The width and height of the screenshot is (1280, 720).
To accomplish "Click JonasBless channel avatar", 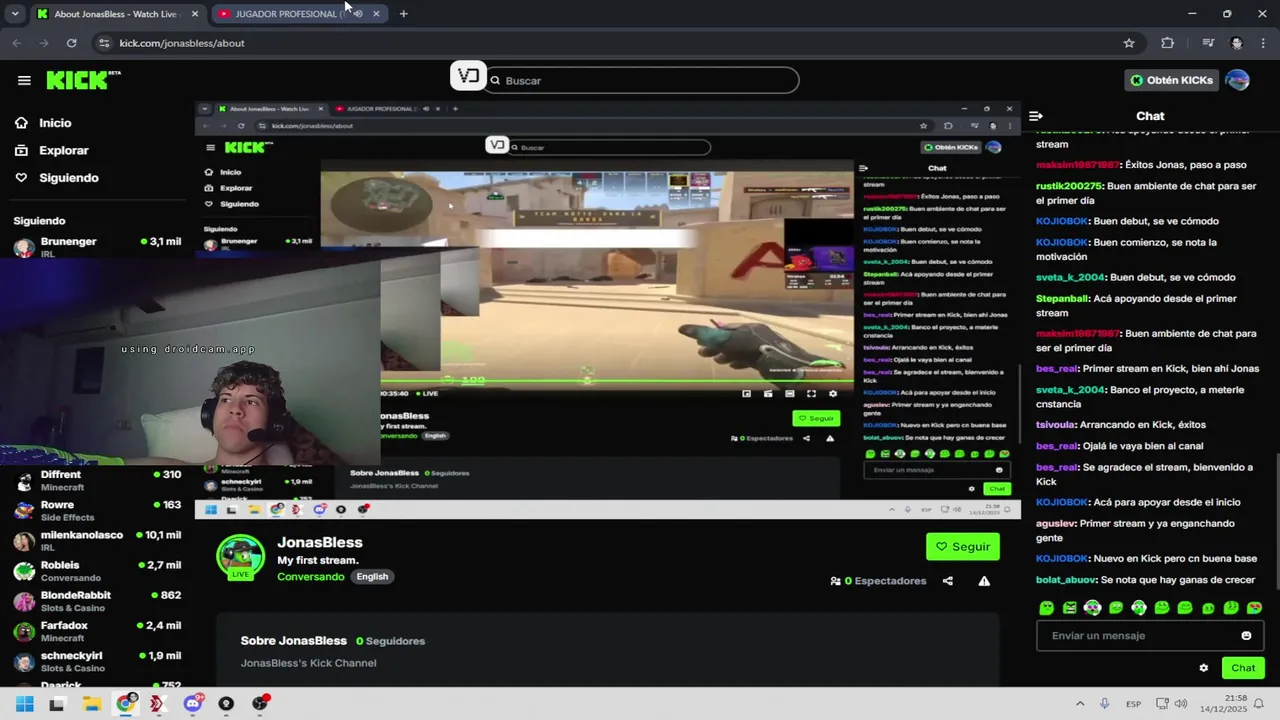I will click(x=240, y=557).
